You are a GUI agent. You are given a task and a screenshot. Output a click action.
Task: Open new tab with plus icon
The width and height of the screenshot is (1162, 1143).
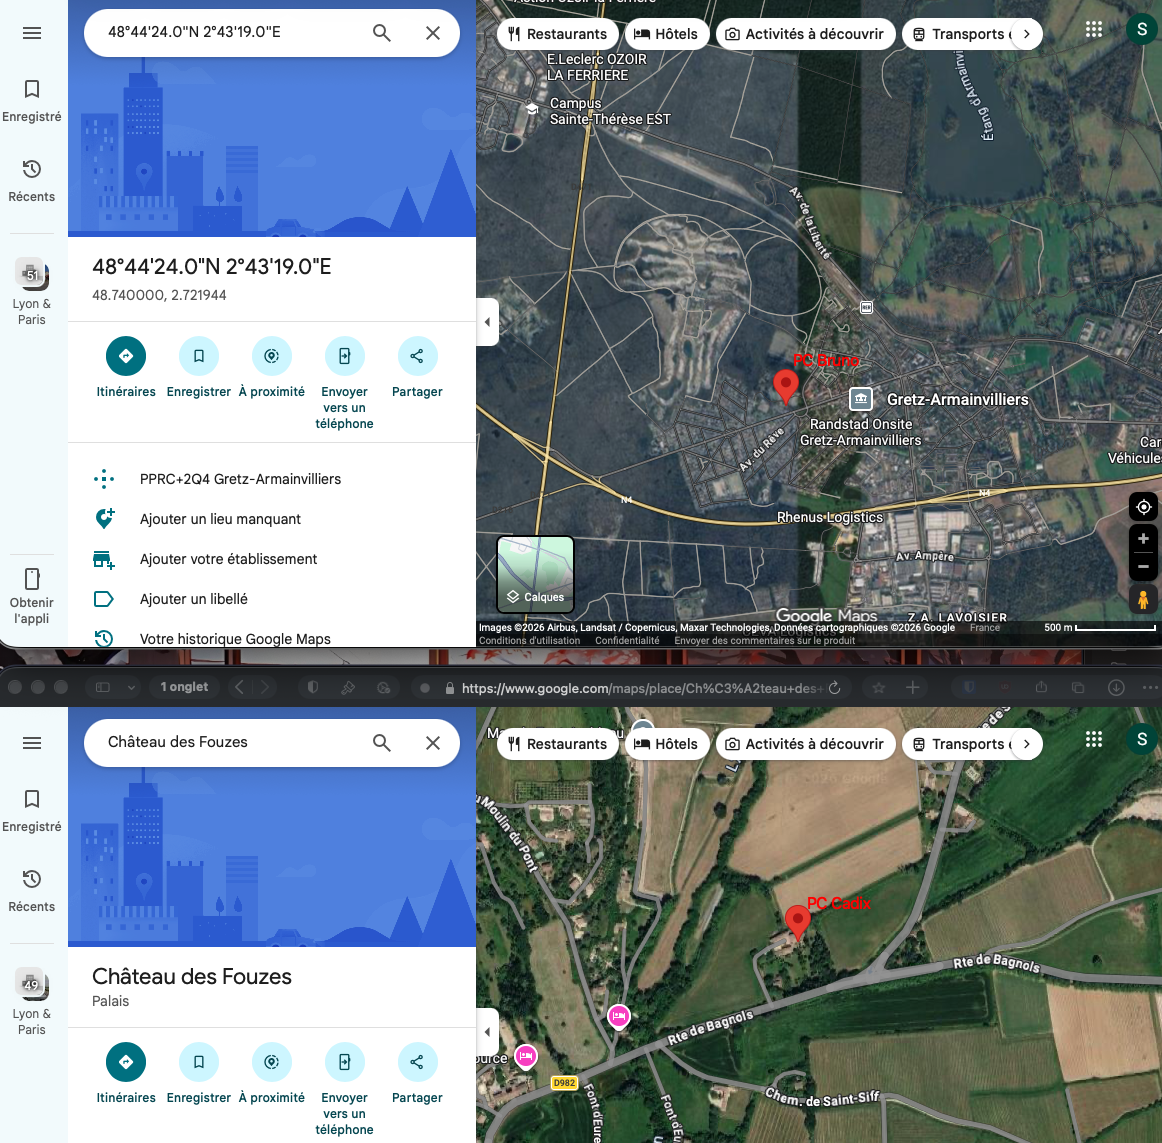[913, 688]
